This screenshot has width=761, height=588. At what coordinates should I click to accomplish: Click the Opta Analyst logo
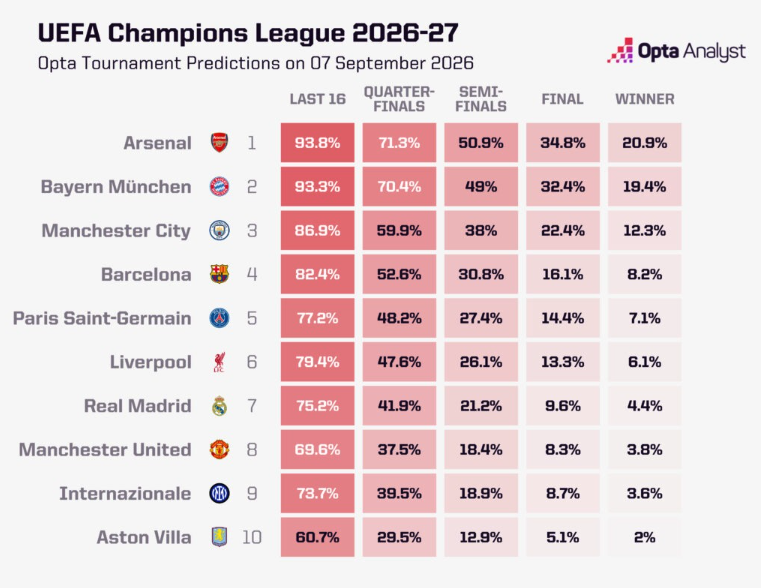pos(676,50)
